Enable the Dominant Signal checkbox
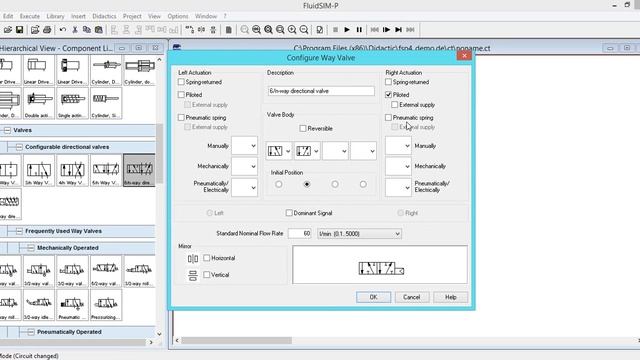 coord(289,213)
